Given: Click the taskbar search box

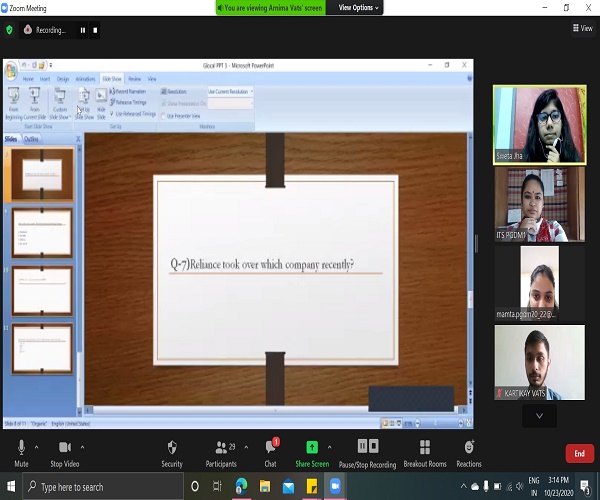Looking at the screenshot, I should (x=103, y=487).
